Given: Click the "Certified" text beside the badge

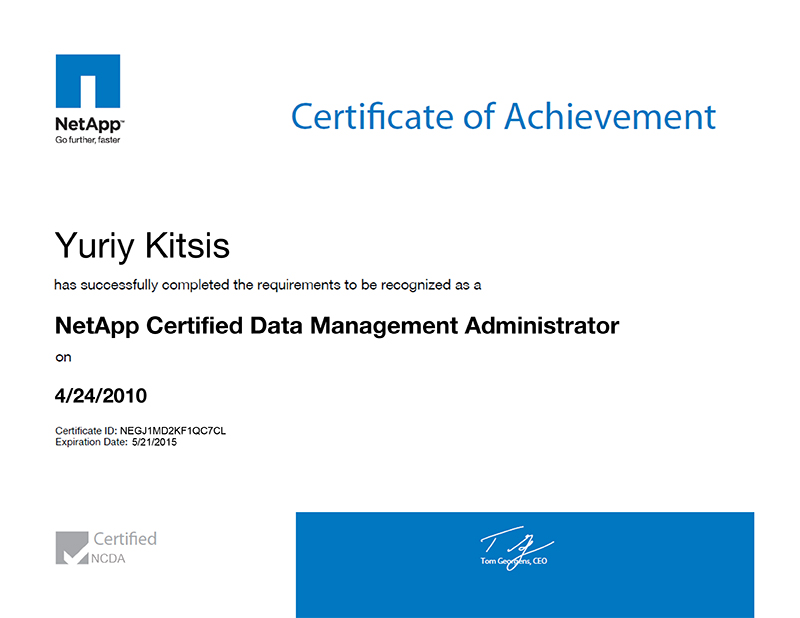Looking at the screenshot, I should [125, 539].
